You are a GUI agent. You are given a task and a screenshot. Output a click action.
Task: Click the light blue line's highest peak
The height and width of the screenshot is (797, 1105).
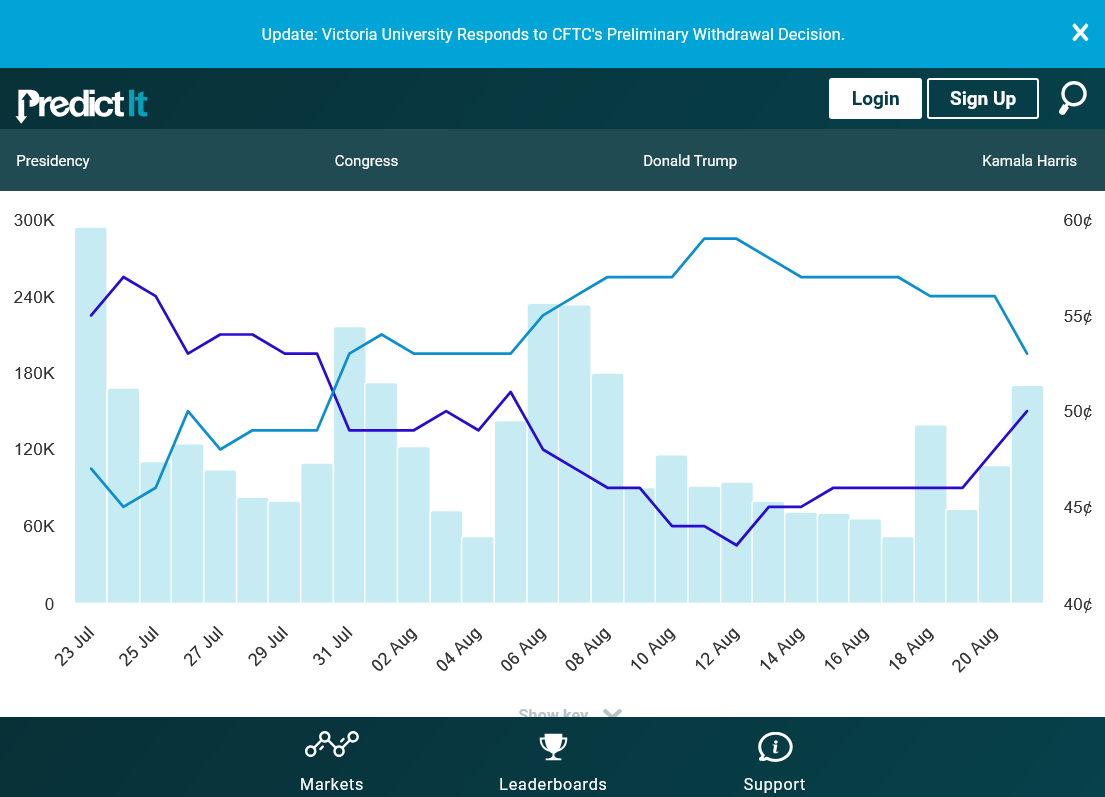point(720,239)
